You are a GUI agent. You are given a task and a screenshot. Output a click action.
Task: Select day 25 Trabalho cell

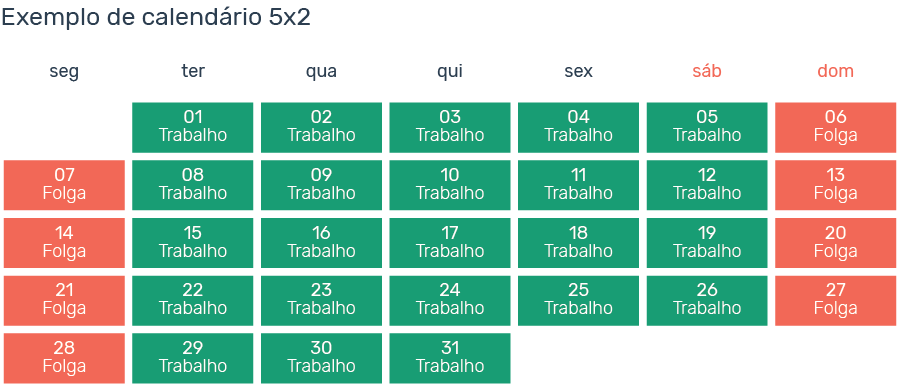578,300
